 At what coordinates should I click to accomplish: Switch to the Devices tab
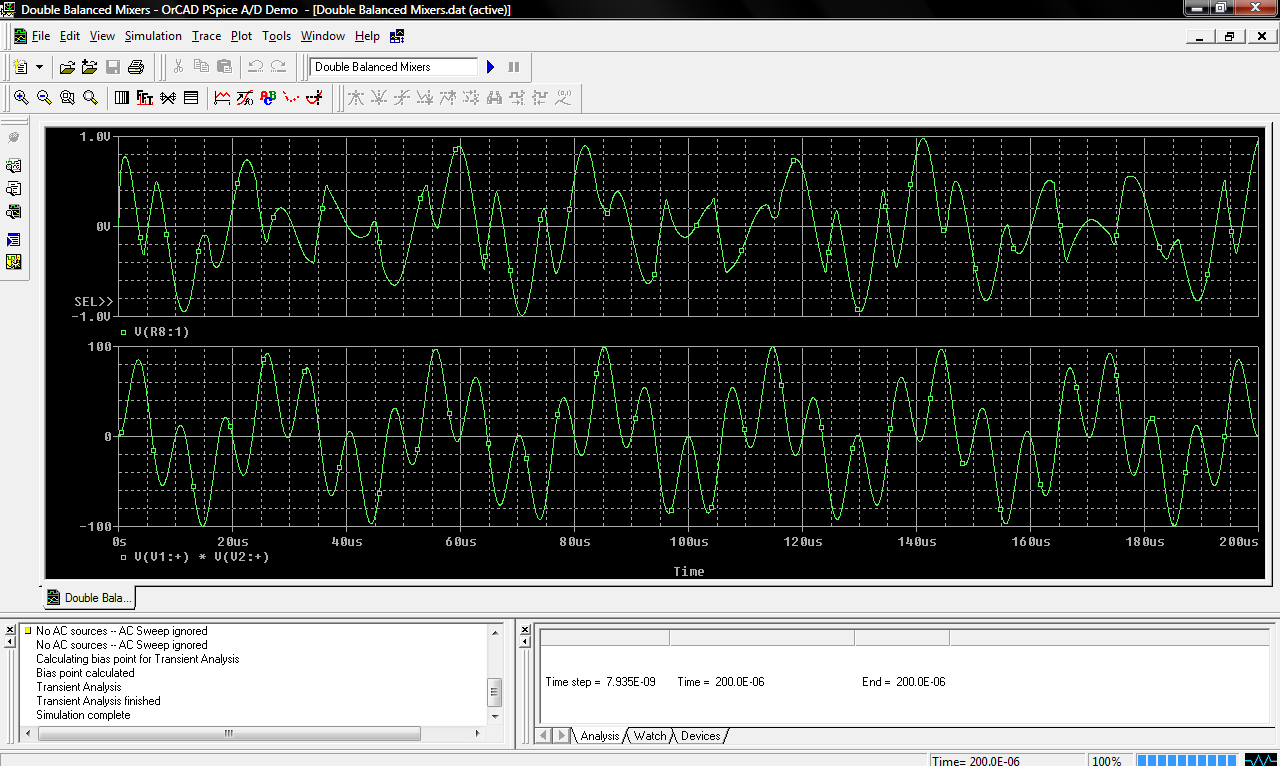[700, 736]
